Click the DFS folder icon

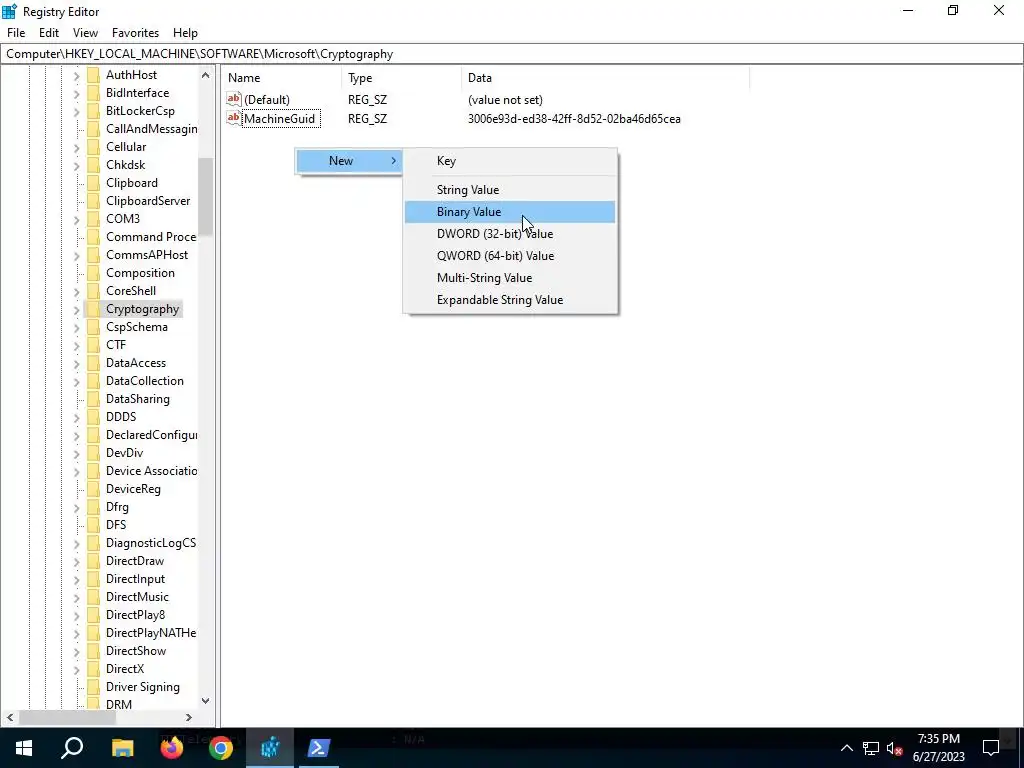tap(93, 524)
